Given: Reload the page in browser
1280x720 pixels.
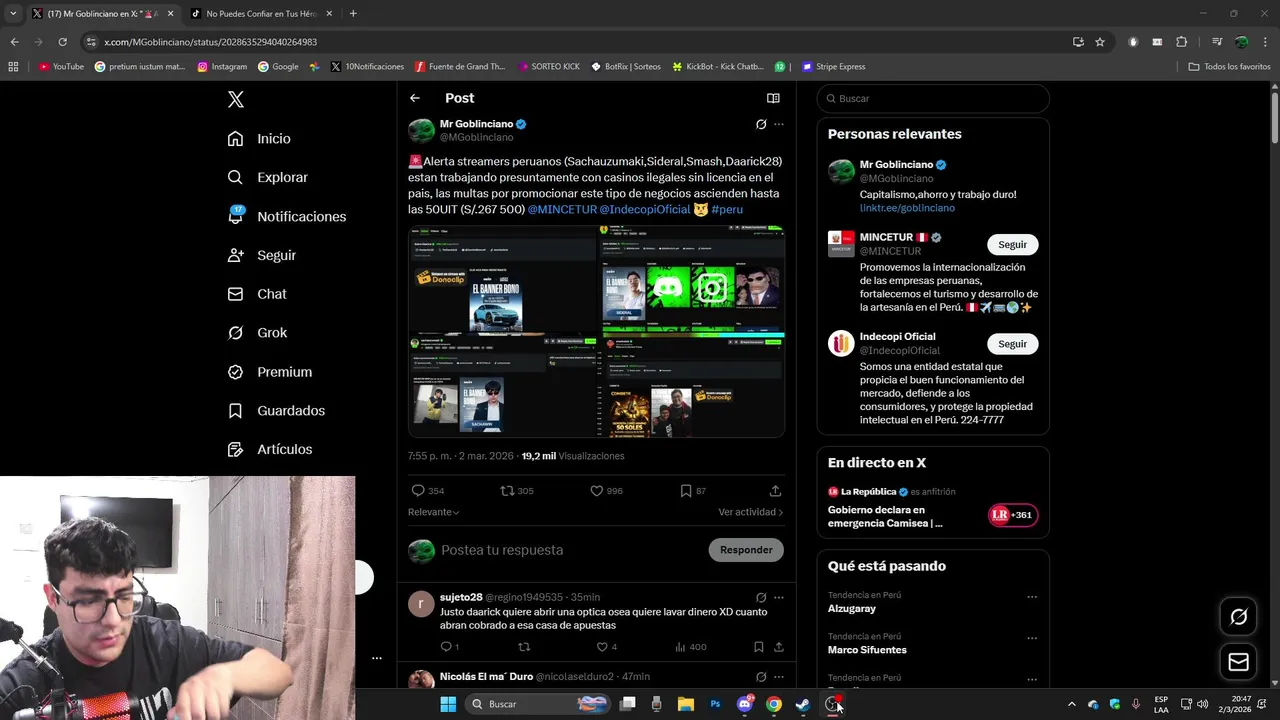Looking at the screenshot, I should (x=62, y=42).
